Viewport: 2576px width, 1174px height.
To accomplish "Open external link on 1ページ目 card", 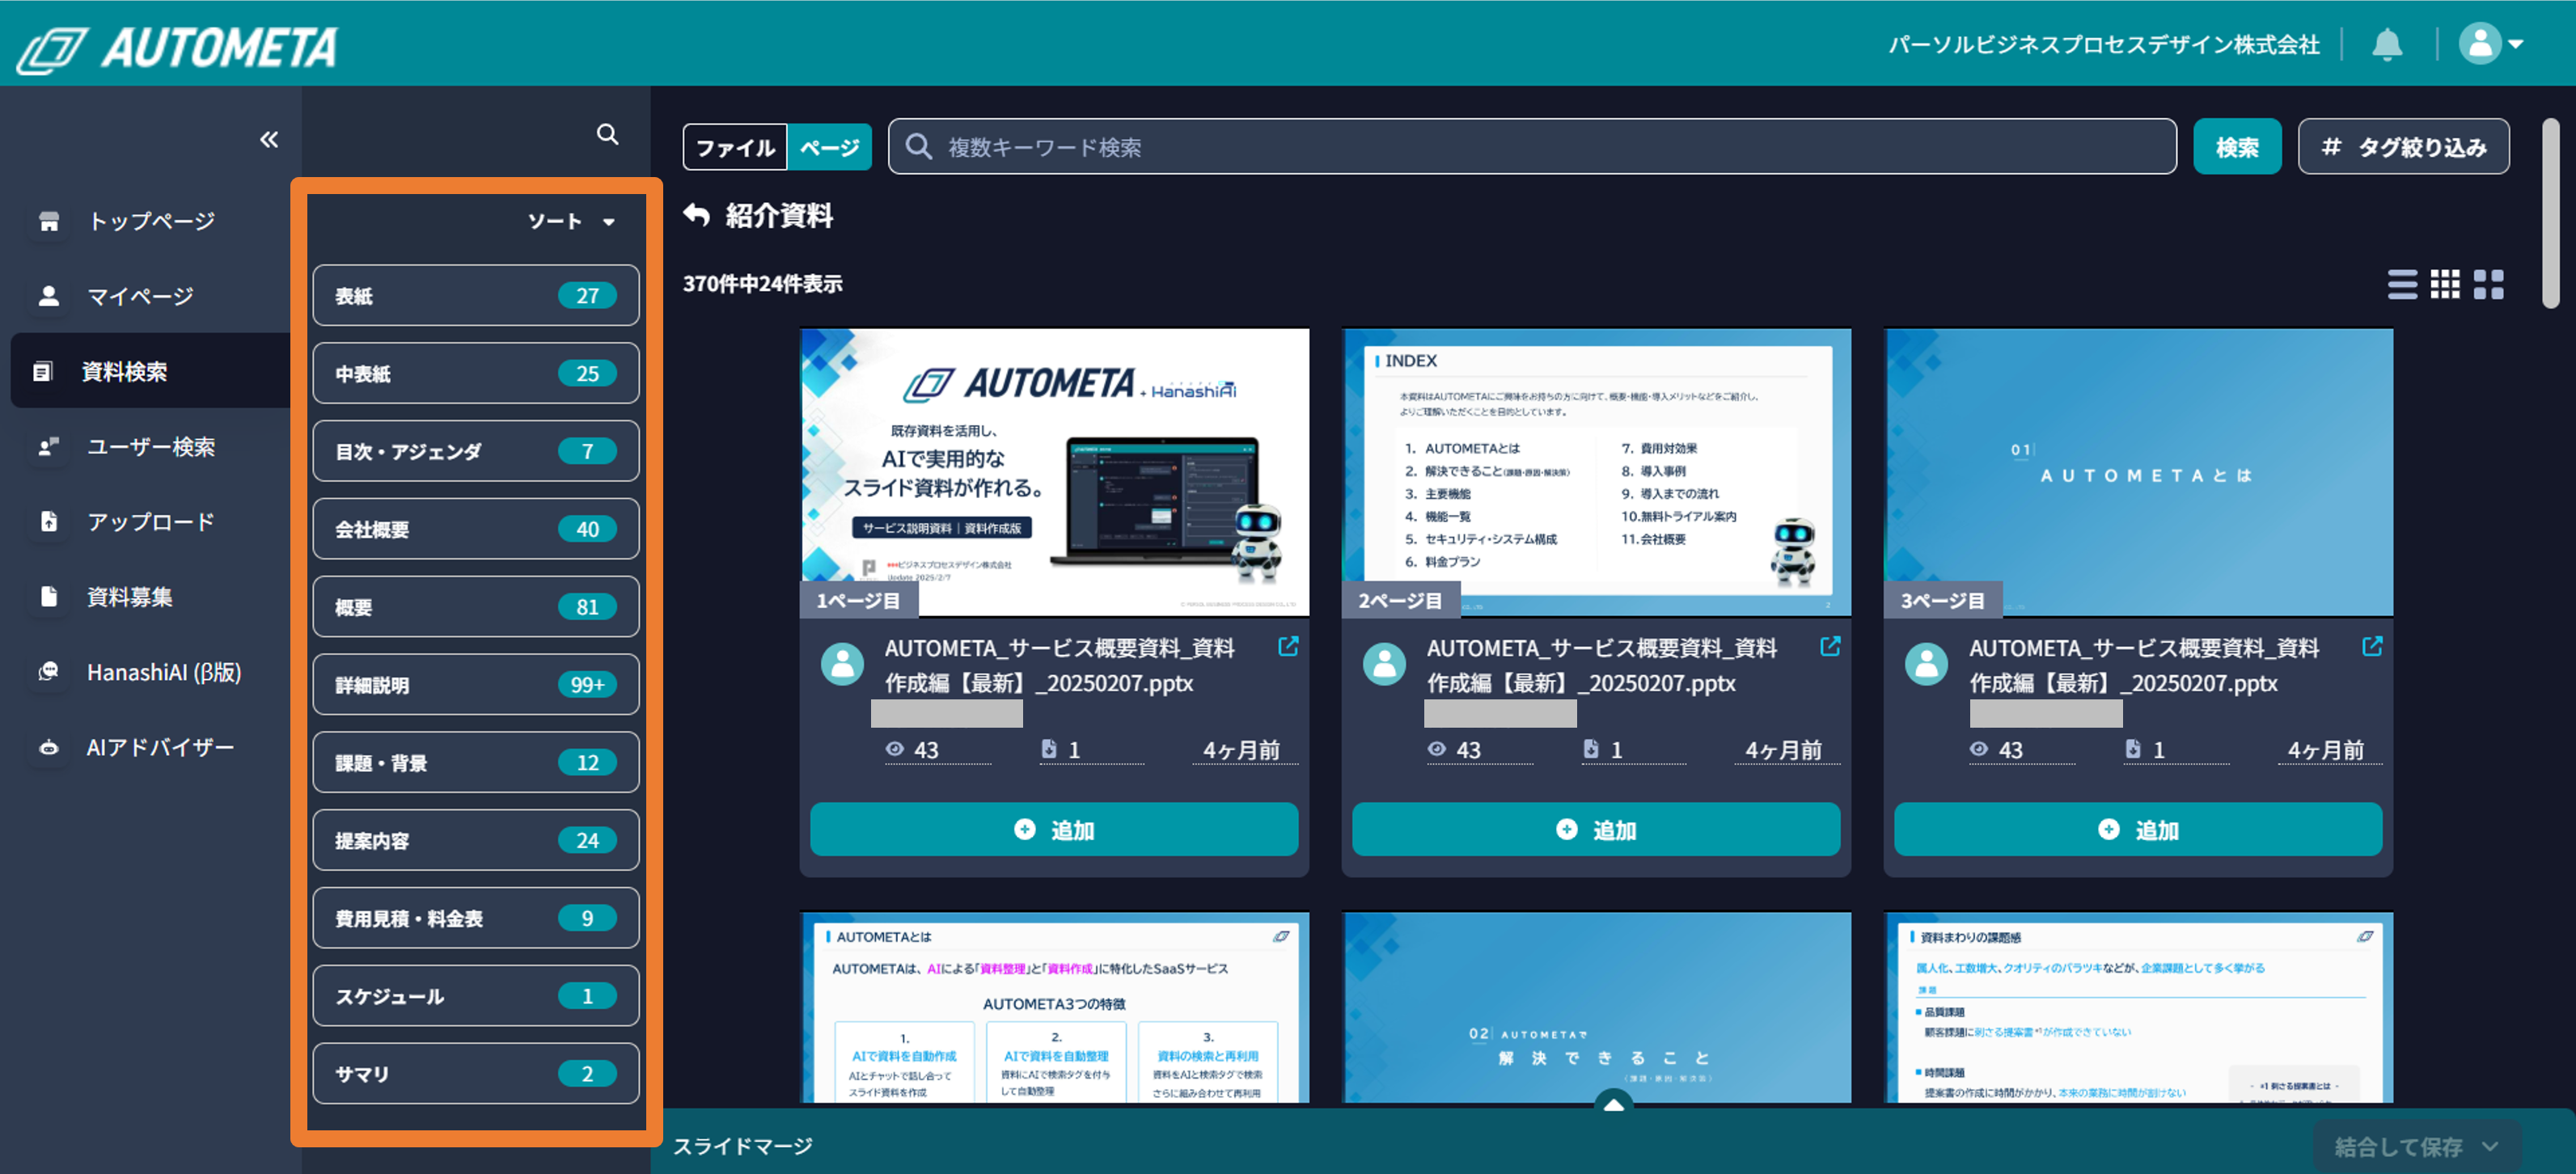I will (x=1288, y=647).
